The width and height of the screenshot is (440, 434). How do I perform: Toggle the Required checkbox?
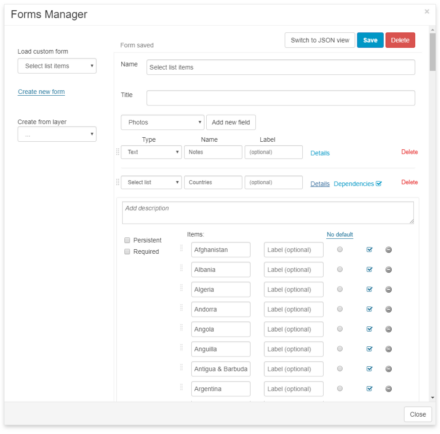pos(127,251)
